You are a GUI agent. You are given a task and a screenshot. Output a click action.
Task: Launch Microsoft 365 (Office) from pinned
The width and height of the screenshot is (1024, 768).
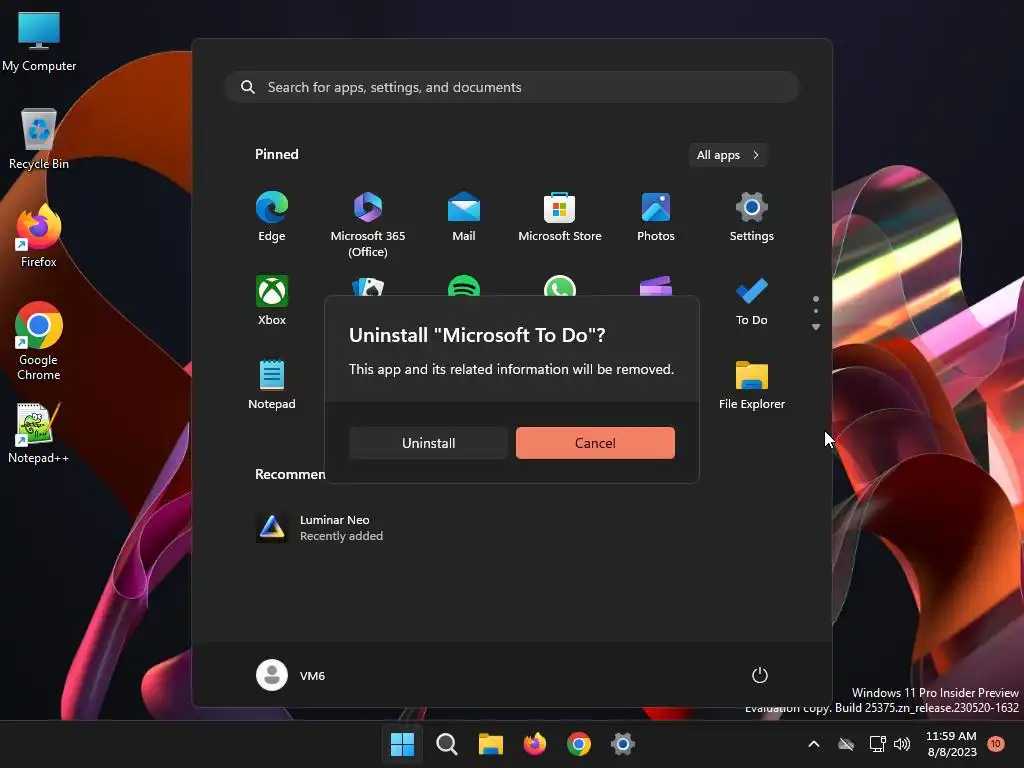click(x=368, y=225)
